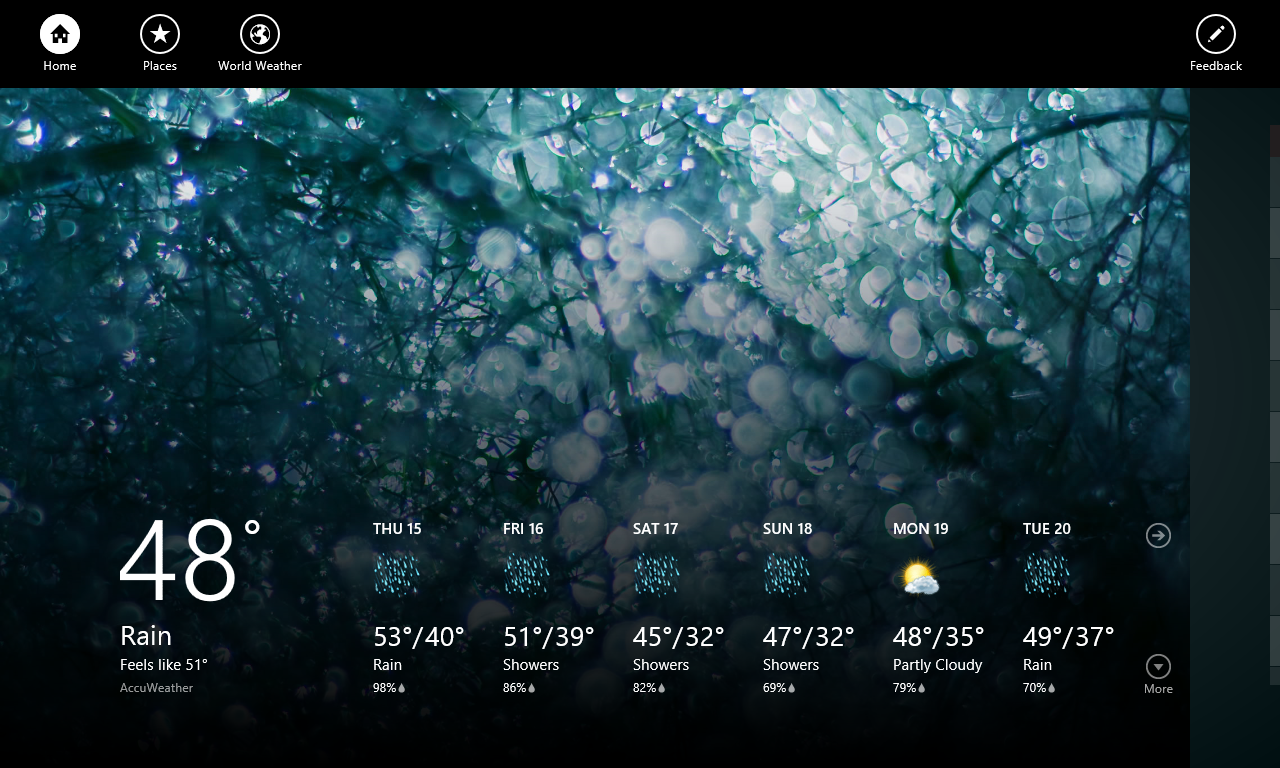Click the Home label in the app bar
Viewport: 1280px width, 768px height.
click(60, 66)
